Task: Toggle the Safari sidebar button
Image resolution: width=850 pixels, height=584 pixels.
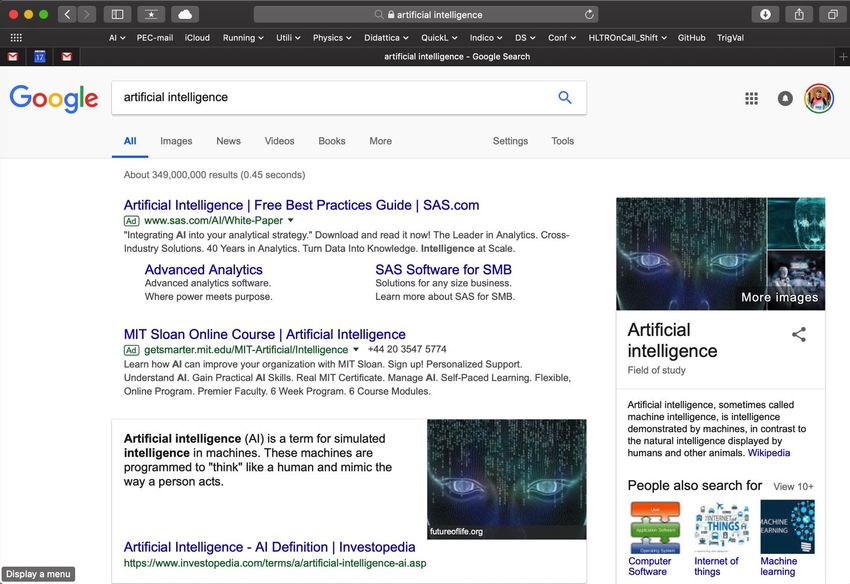Action: 118,15
